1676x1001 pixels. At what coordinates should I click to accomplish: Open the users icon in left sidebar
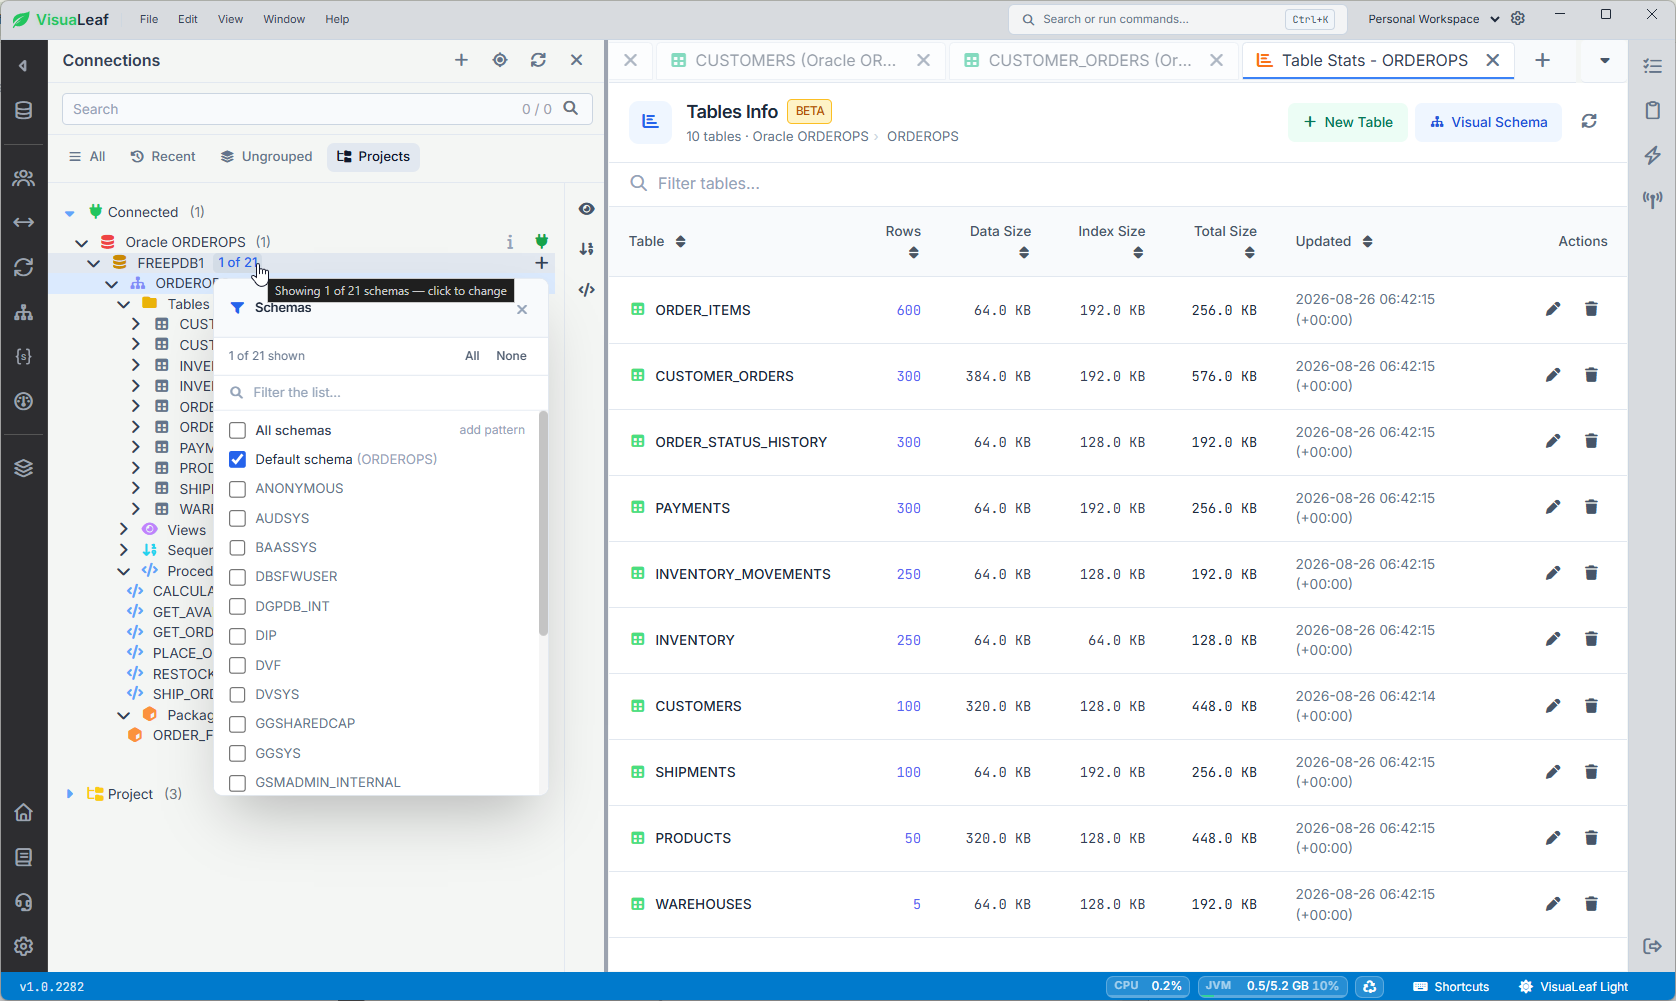point(24,178)
